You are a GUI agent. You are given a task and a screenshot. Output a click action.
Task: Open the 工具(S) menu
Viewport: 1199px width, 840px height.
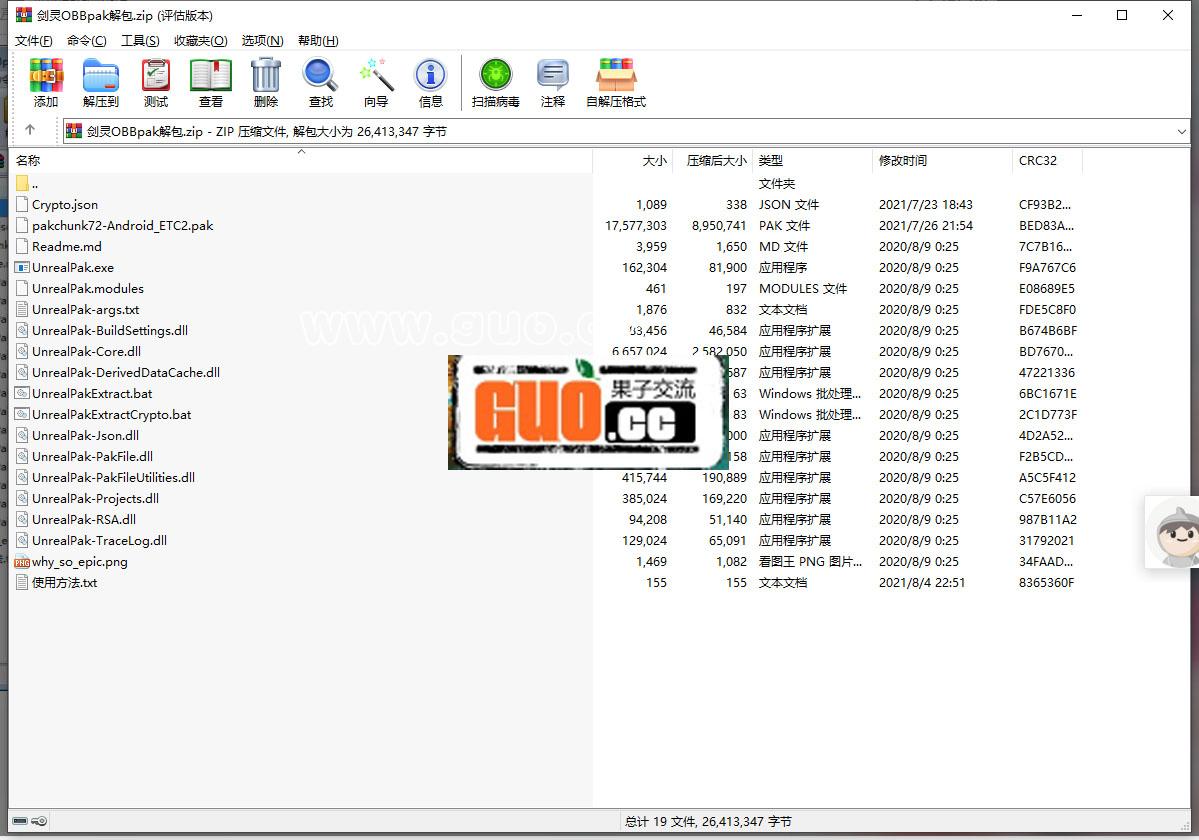pyautogui.click(x=140, y=41)
